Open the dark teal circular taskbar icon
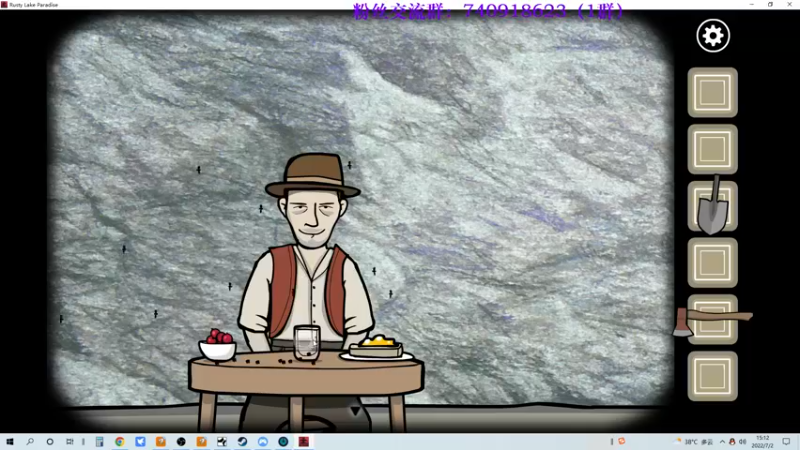The height and width of the screenshot is (450, 800). (283, 442)
